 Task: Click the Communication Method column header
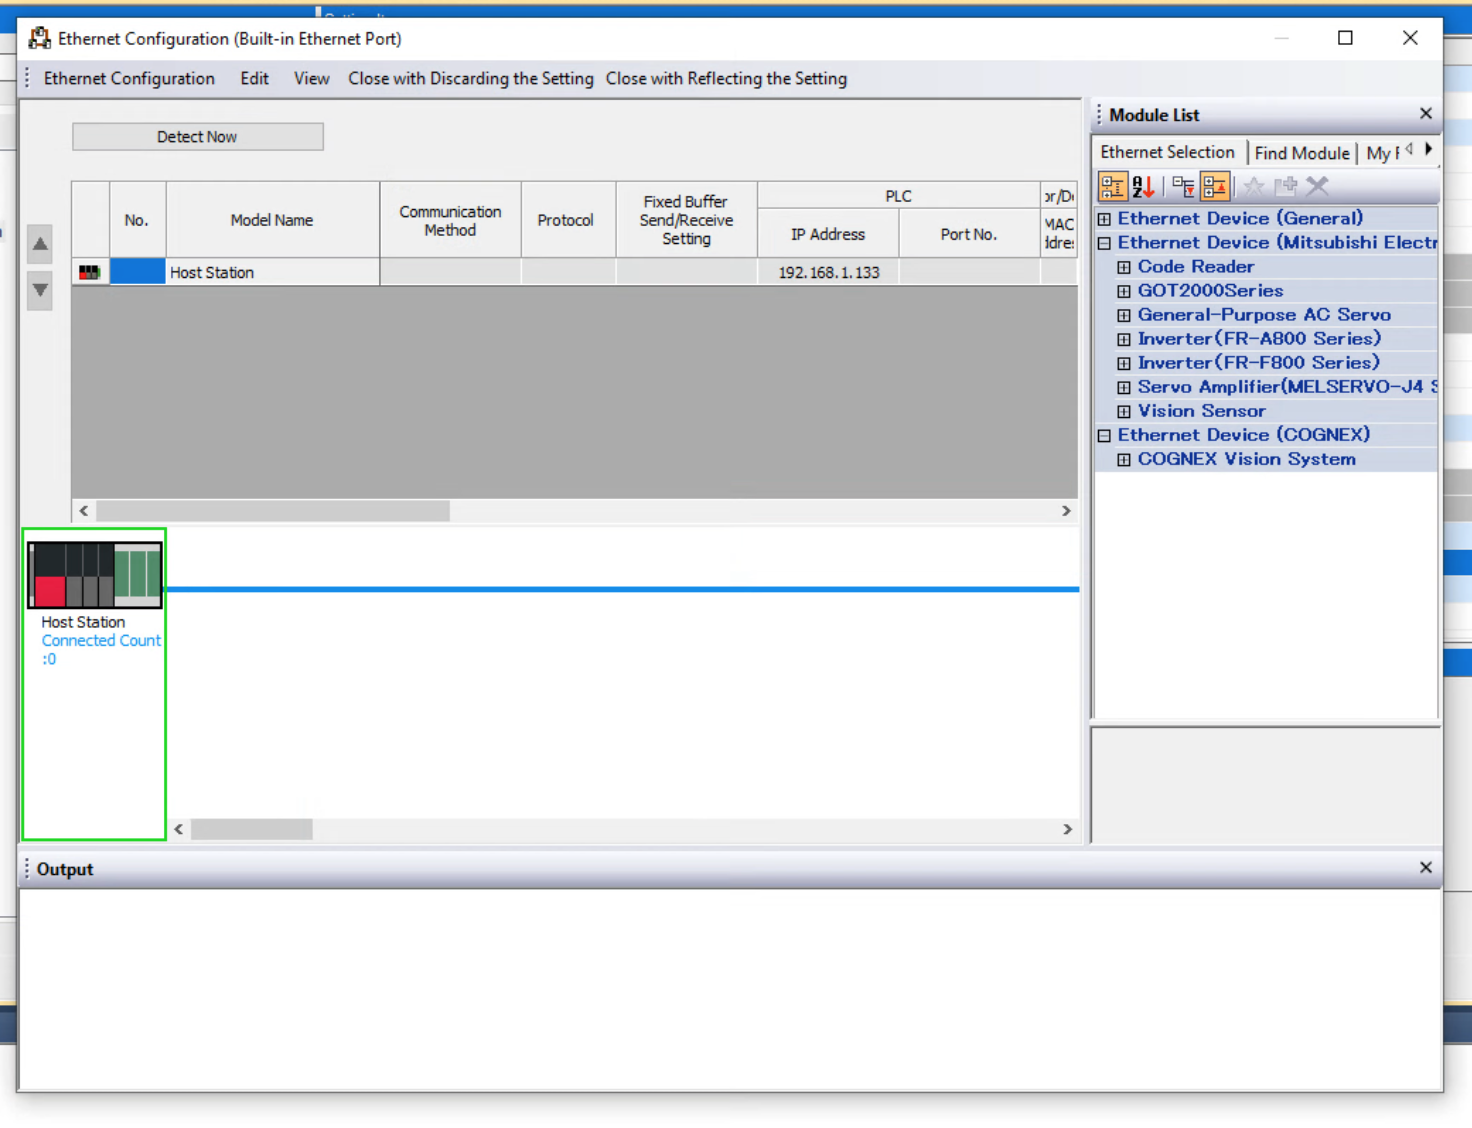click(x=450, y=220)
